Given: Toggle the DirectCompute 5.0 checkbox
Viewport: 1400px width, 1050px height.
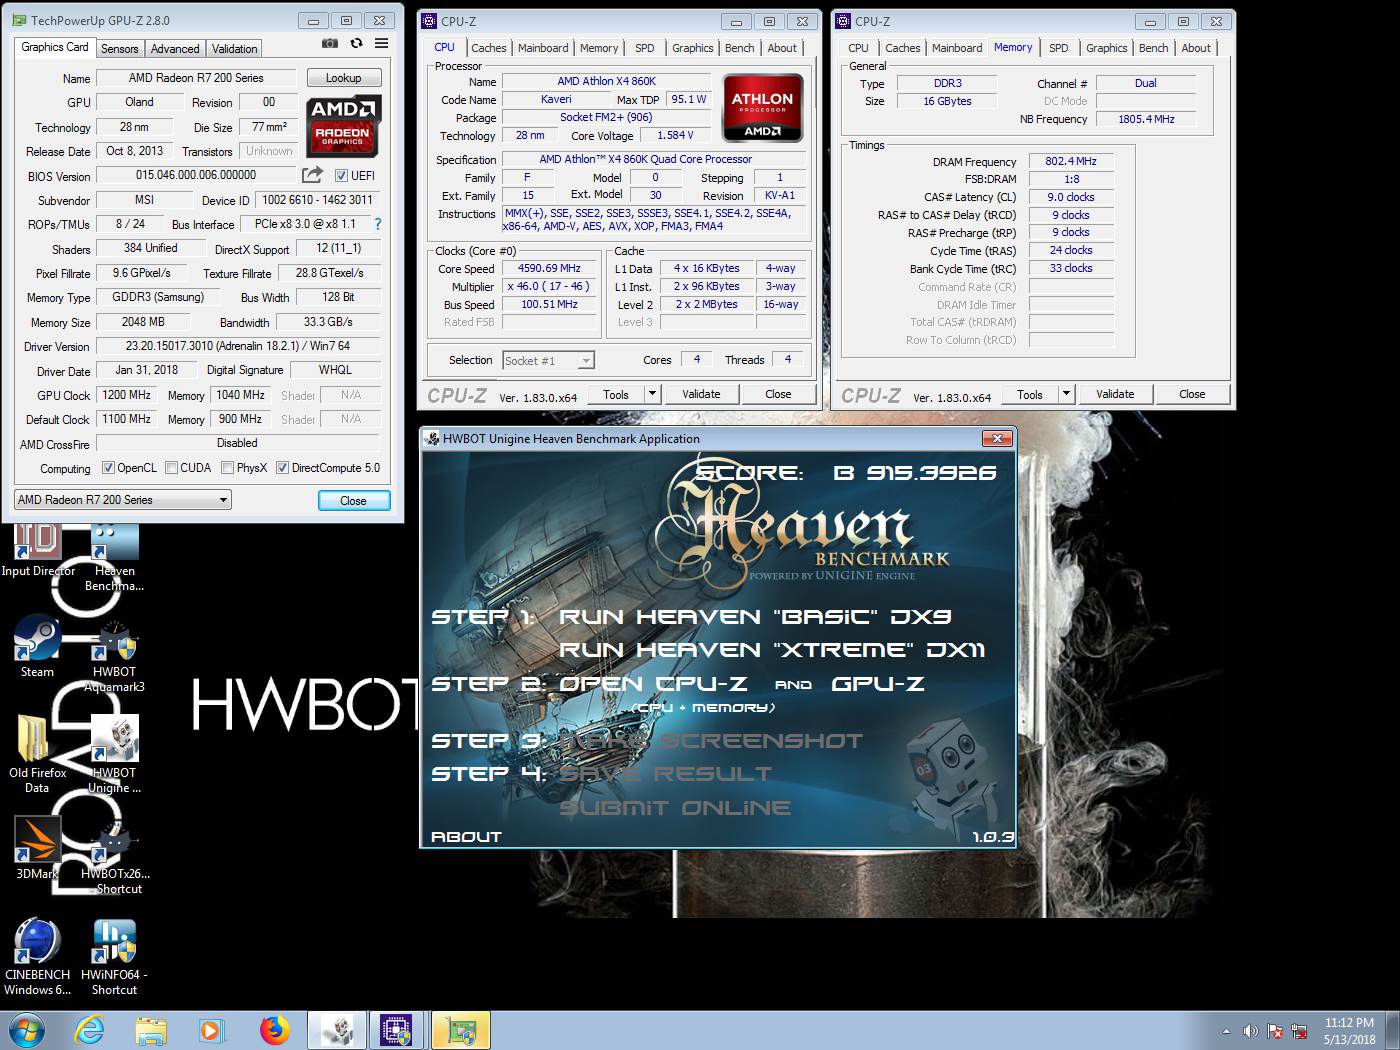Looking at the screenshot, I should coord(282,467).
